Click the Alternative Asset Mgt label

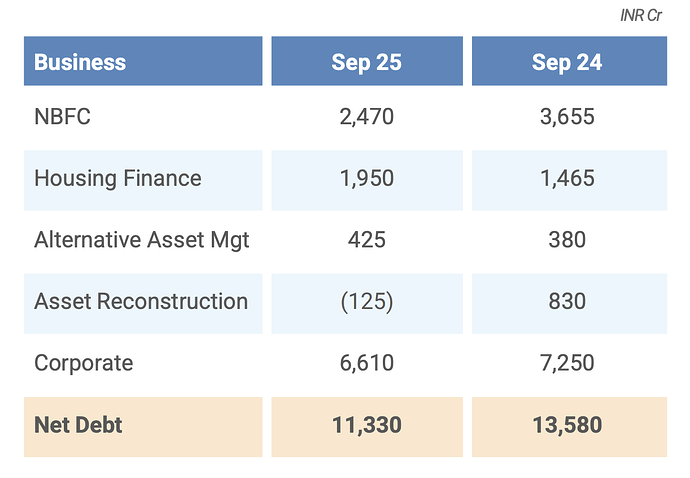coord(141,240)
